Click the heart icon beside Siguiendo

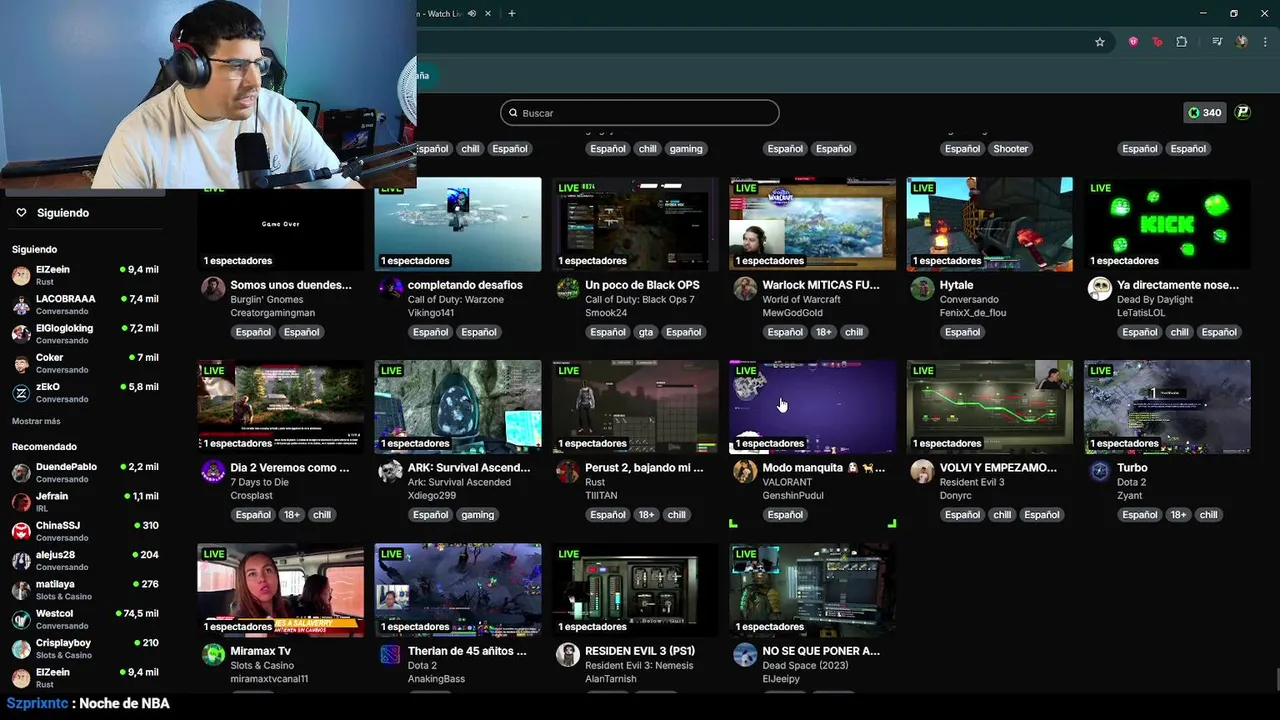[x=21, y=213]
